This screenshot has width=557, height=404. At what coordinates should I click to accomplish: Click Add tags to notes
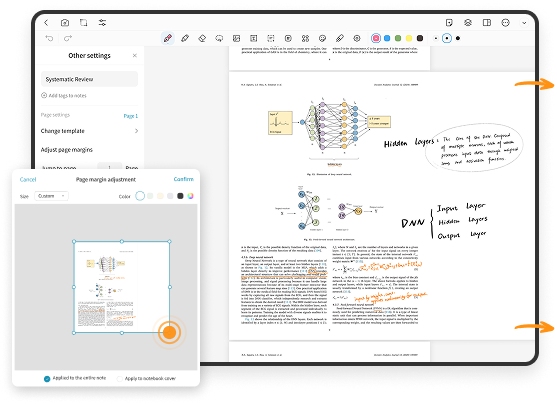64,96
